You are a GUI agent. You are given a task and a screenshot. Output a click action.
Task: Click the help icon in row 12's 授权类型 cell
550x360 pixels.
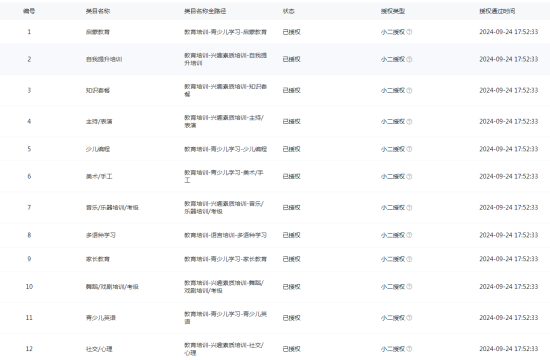click(409, 349)
